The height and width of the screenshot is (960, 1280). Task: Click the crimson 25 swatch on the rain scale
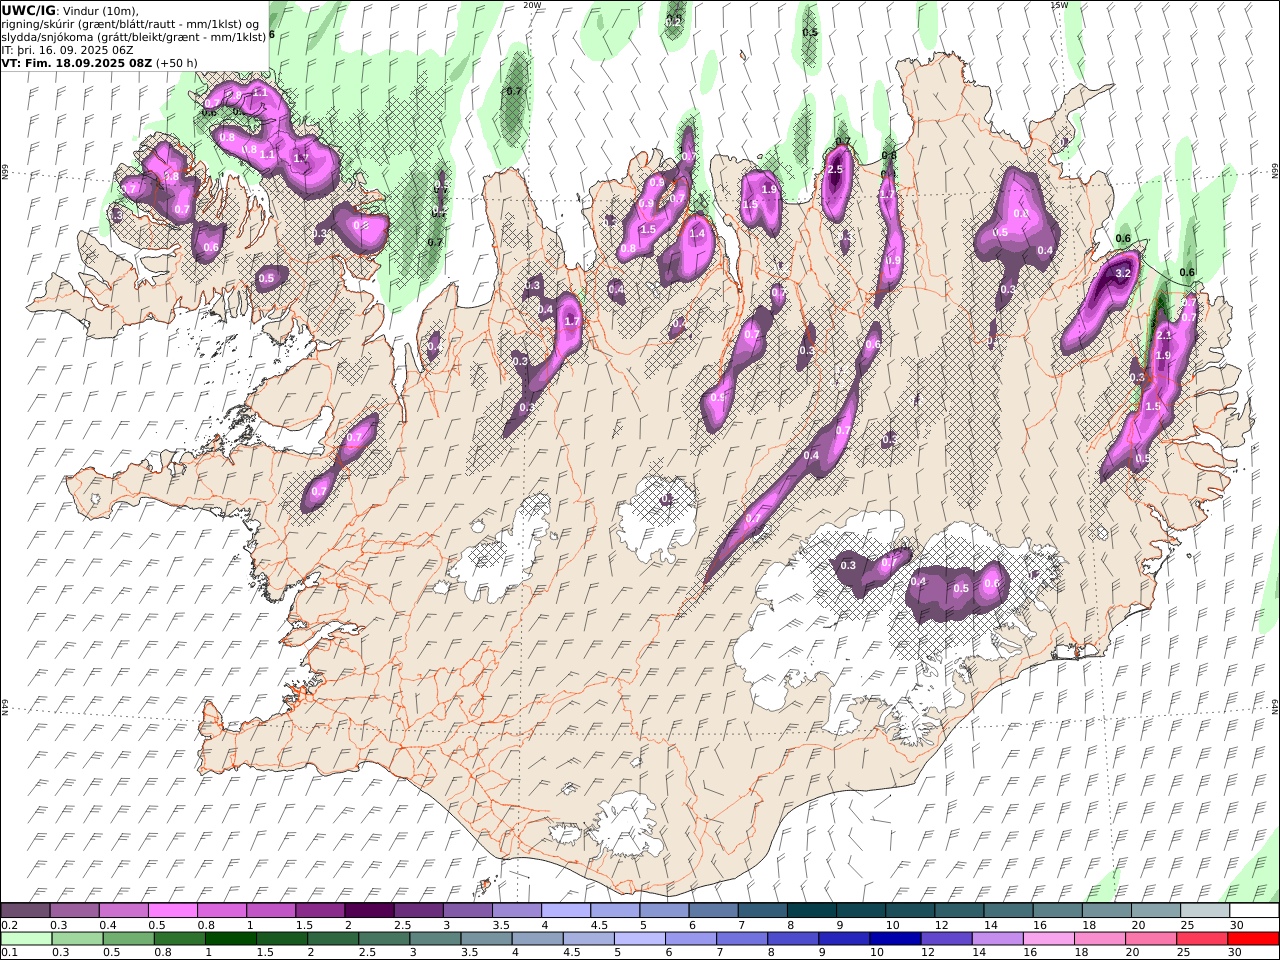[x=1200, y=939]
